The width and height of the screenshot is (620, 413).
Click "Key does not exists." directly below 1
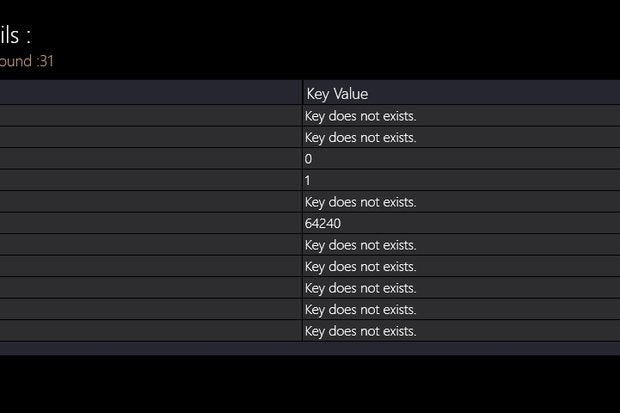[x=461, y=202]
